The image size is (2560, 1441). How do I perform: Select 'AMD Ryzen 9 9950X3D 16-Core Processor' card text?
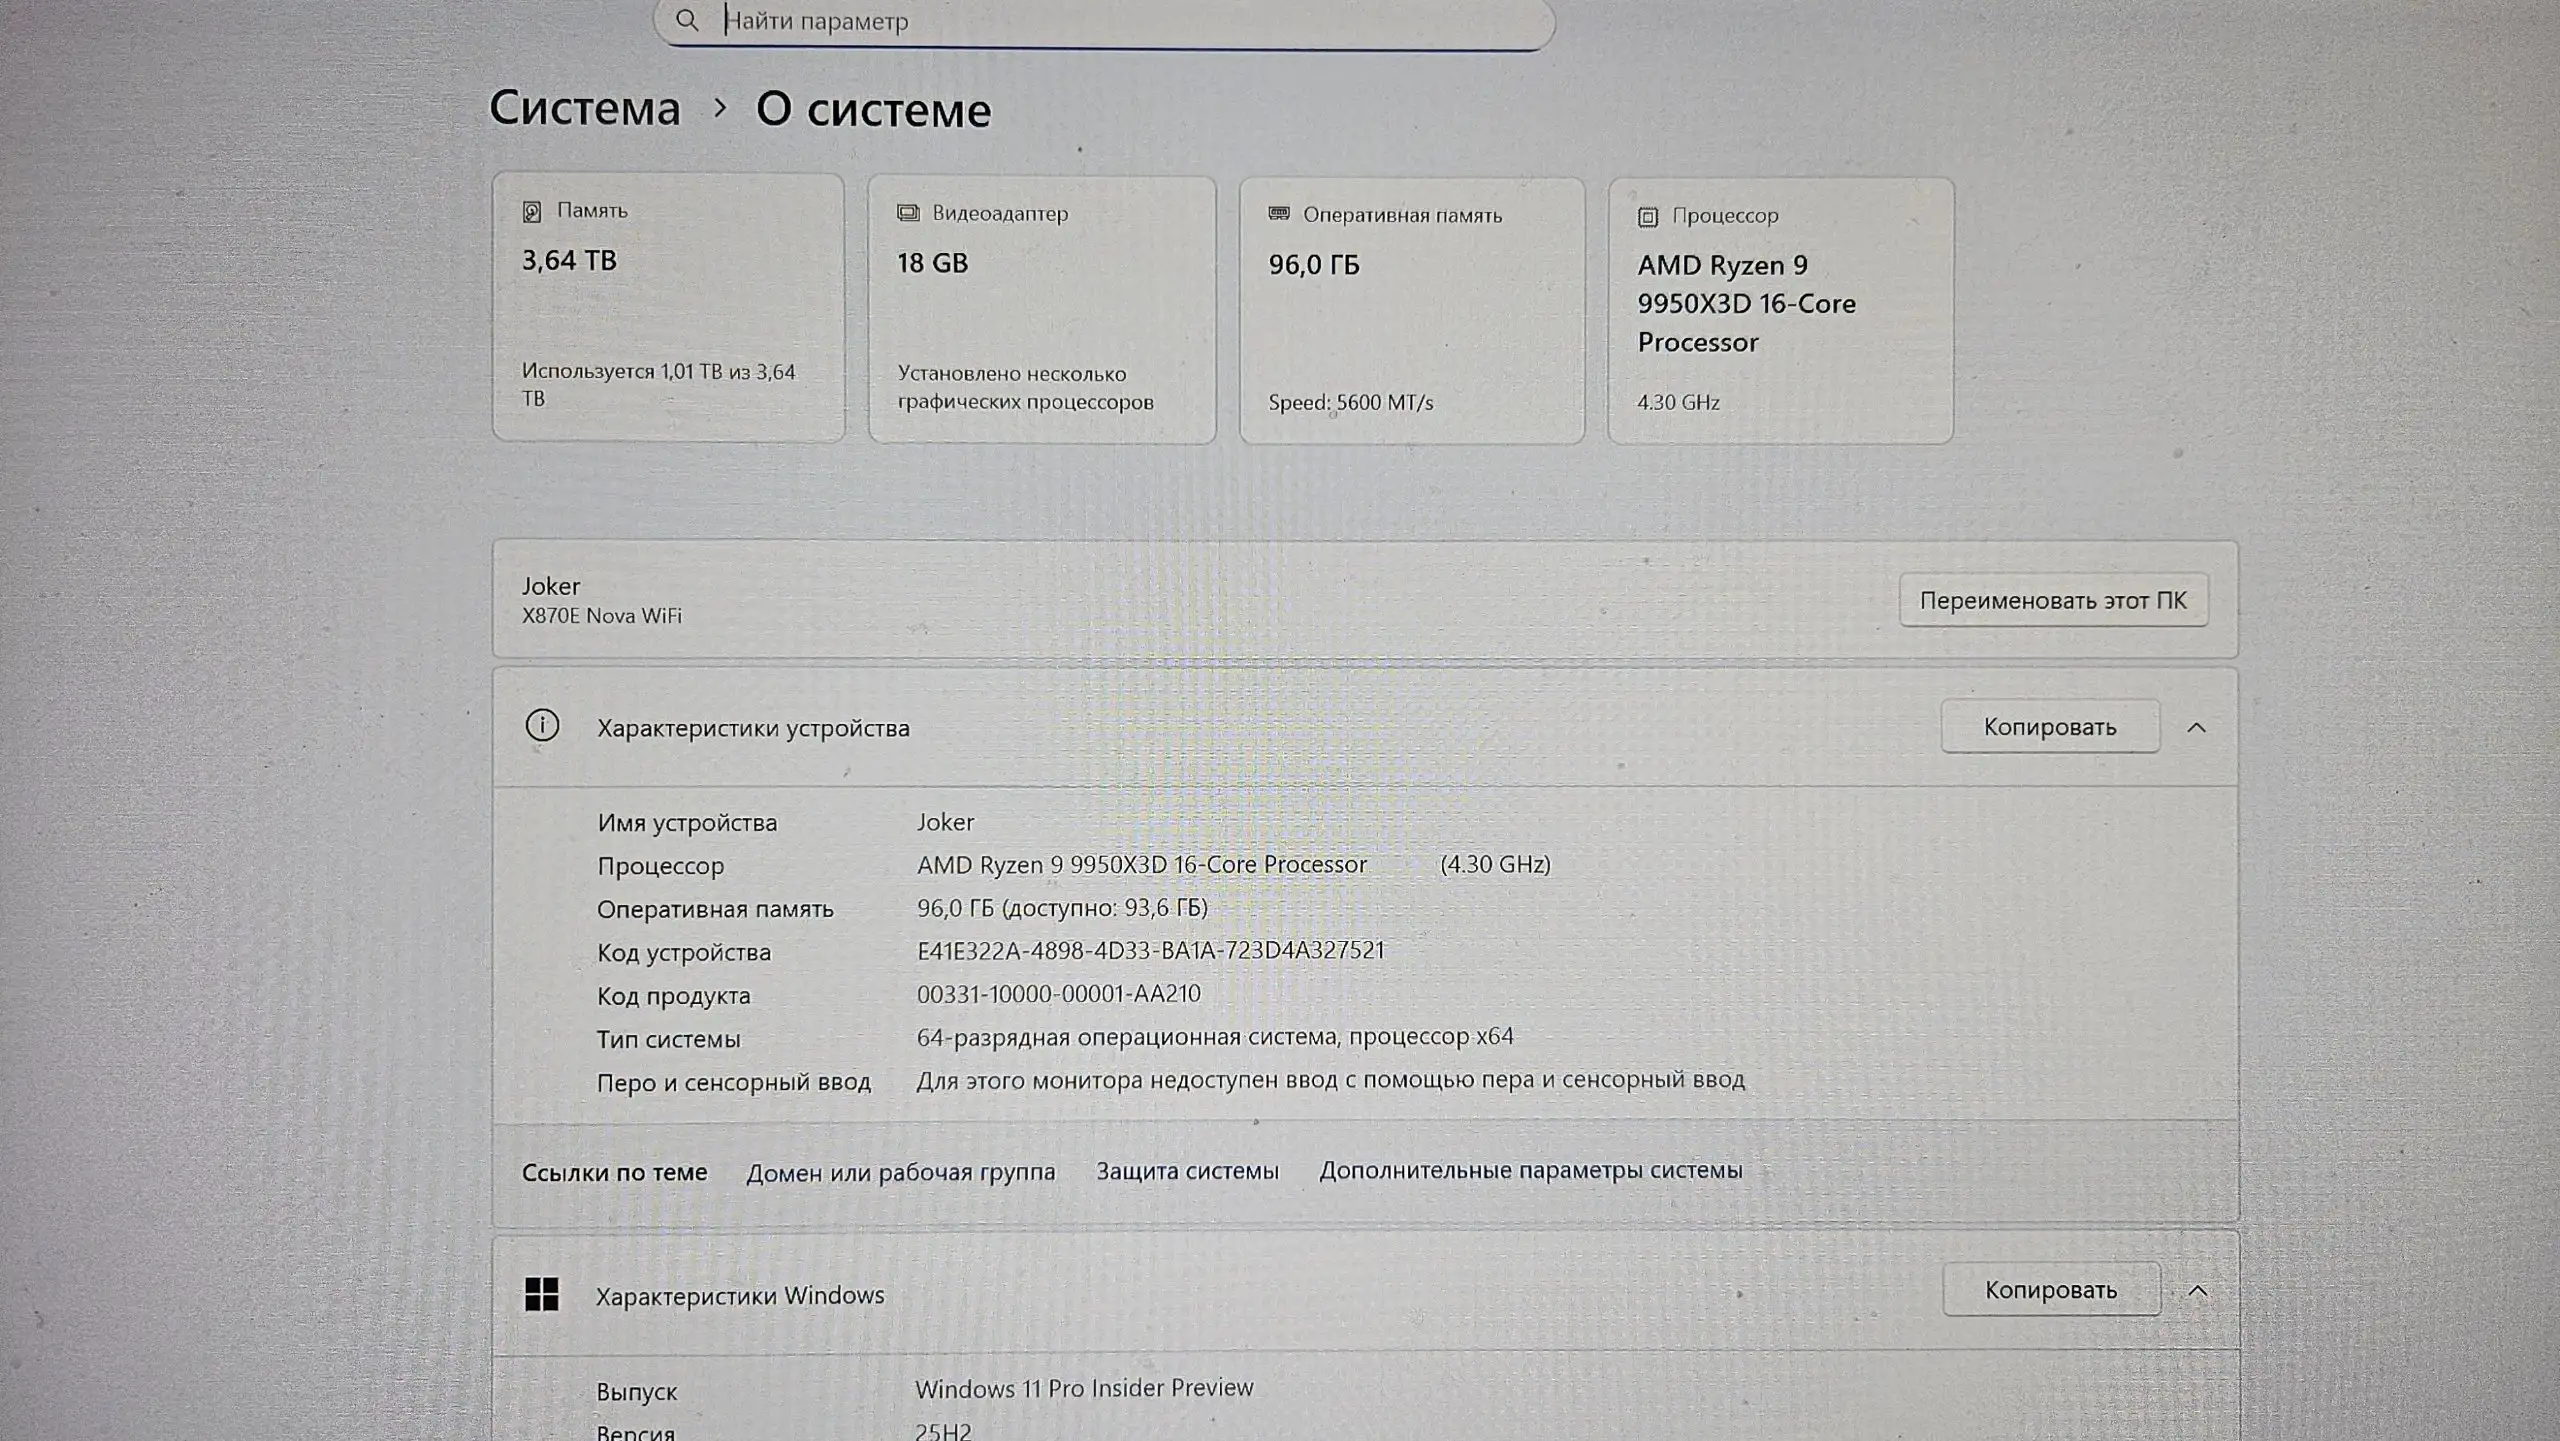1746,304
